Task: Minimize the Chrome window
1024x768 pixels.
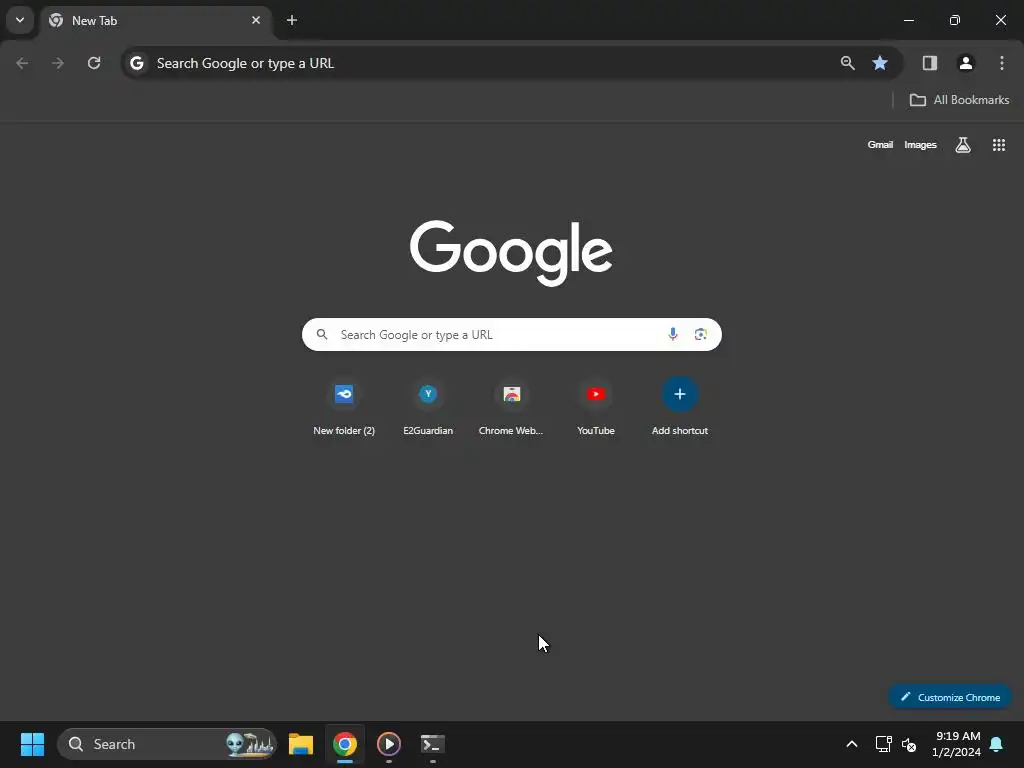Action: click(908, 20)
